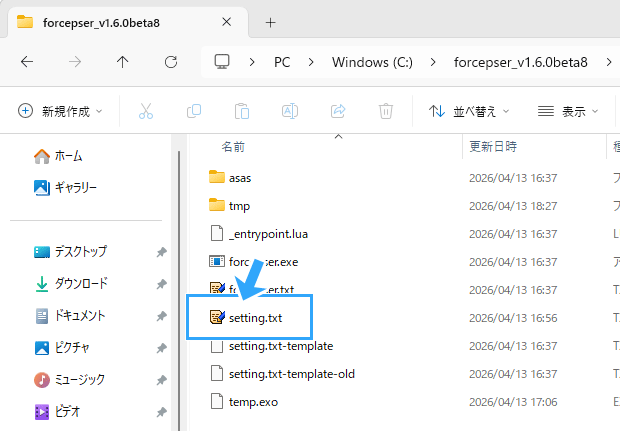Open ビデオ in quick access
The height and width of the screenshot is (431, 620).
pyautogui.click(x=57, y=412)
